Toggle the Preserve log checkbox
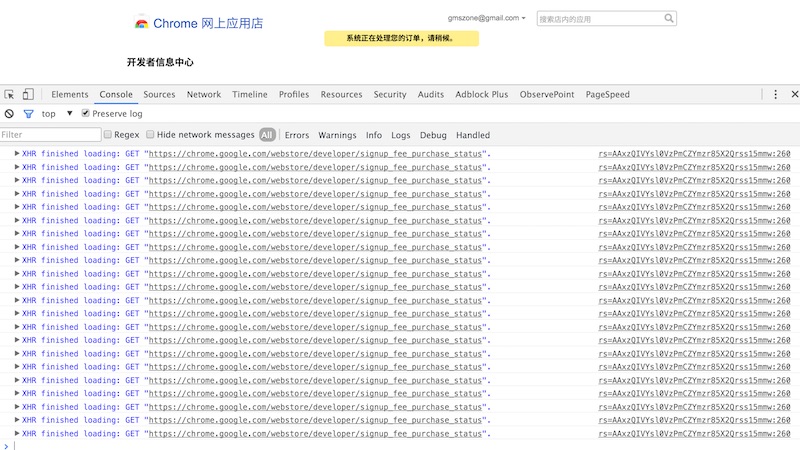 (86, 114)
